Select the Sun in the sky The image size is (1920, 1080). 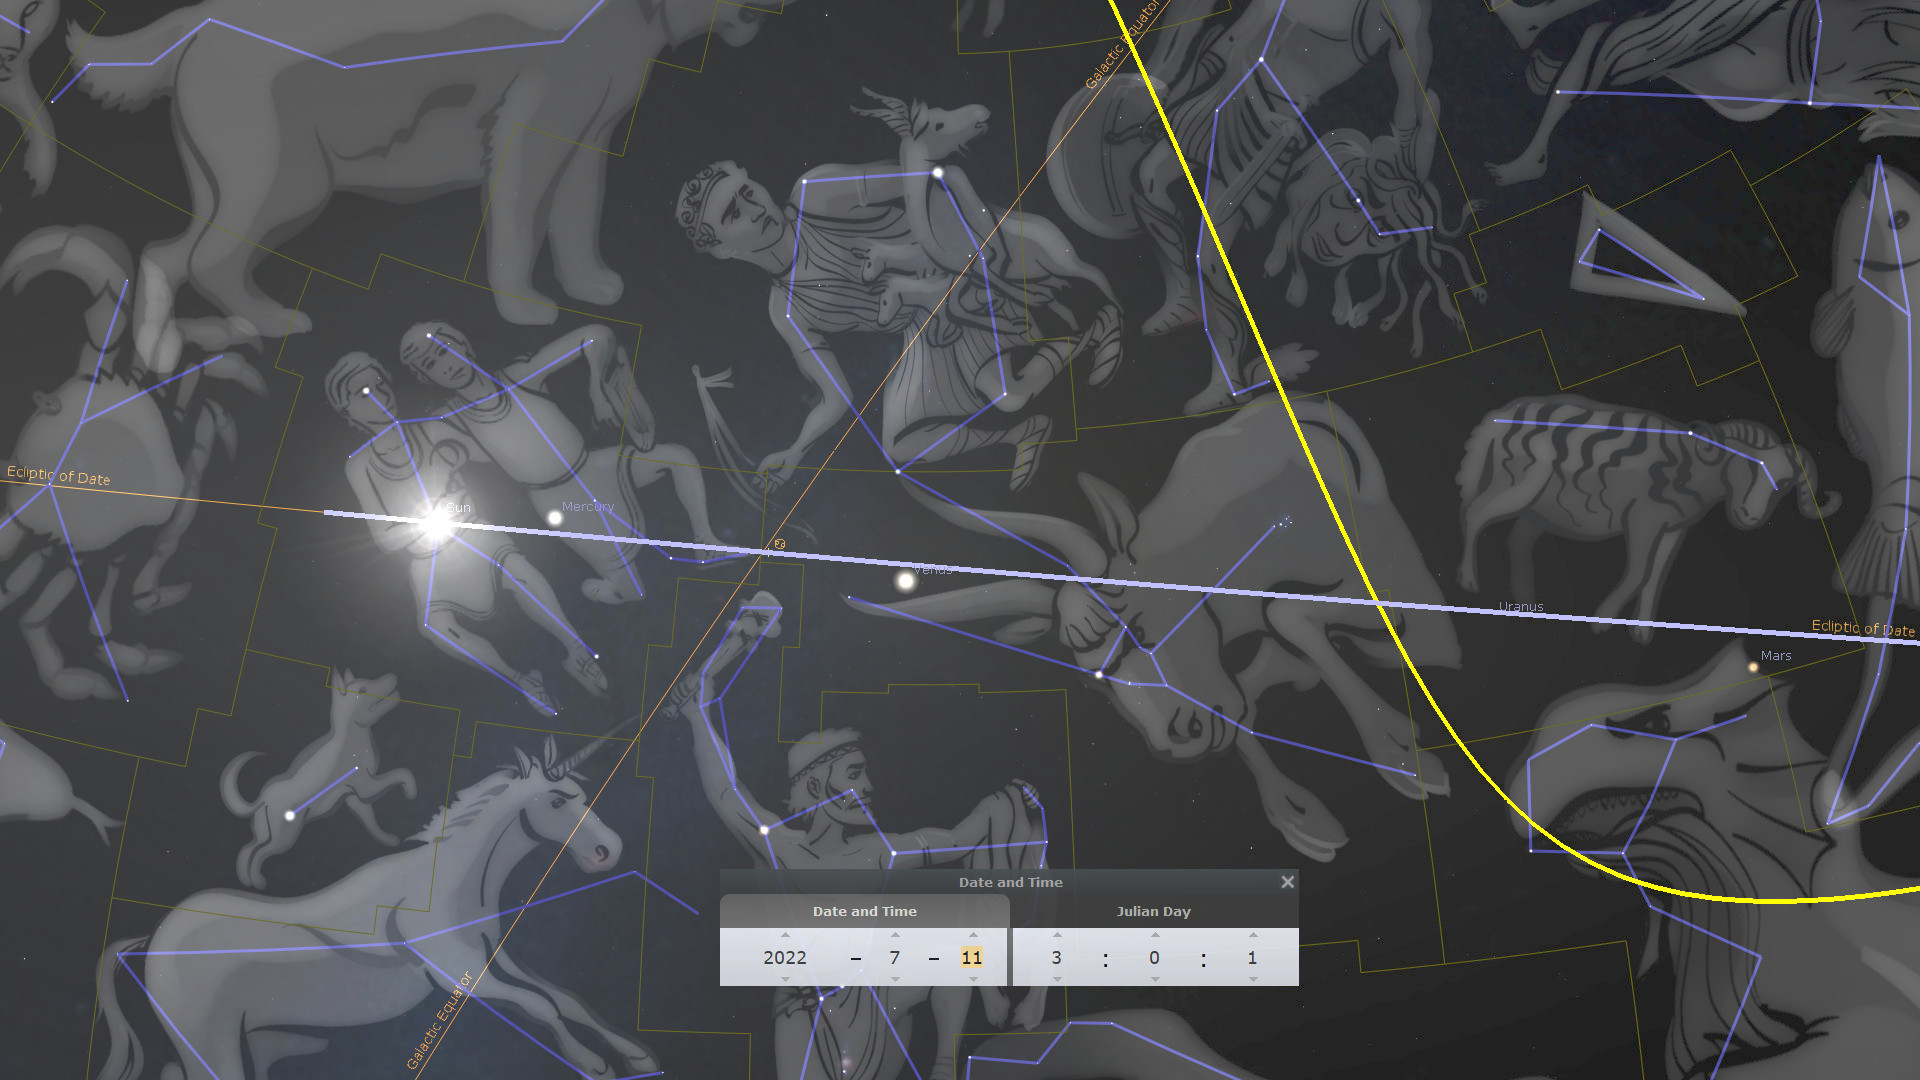pos(436,522)
